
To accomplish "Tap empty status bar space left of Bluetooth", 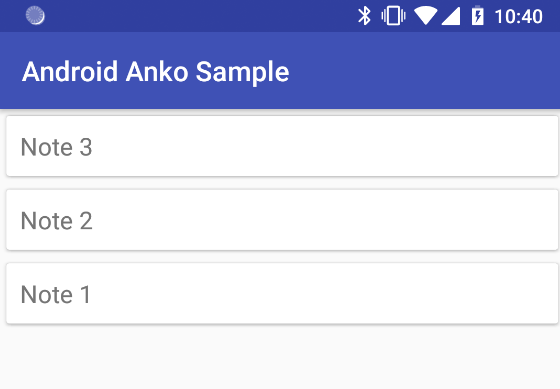I will (200, 16).
